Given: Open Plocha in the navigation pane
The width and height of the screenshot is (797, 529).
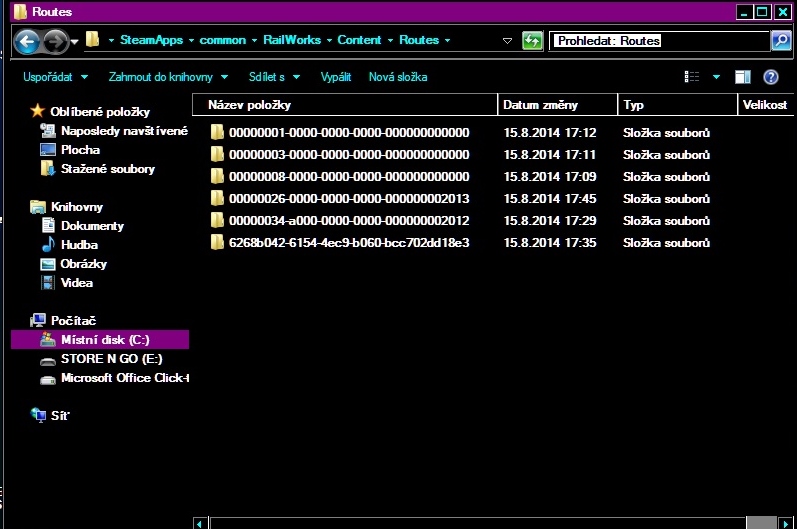Looking at the screenshot, I should click(80, 150).
